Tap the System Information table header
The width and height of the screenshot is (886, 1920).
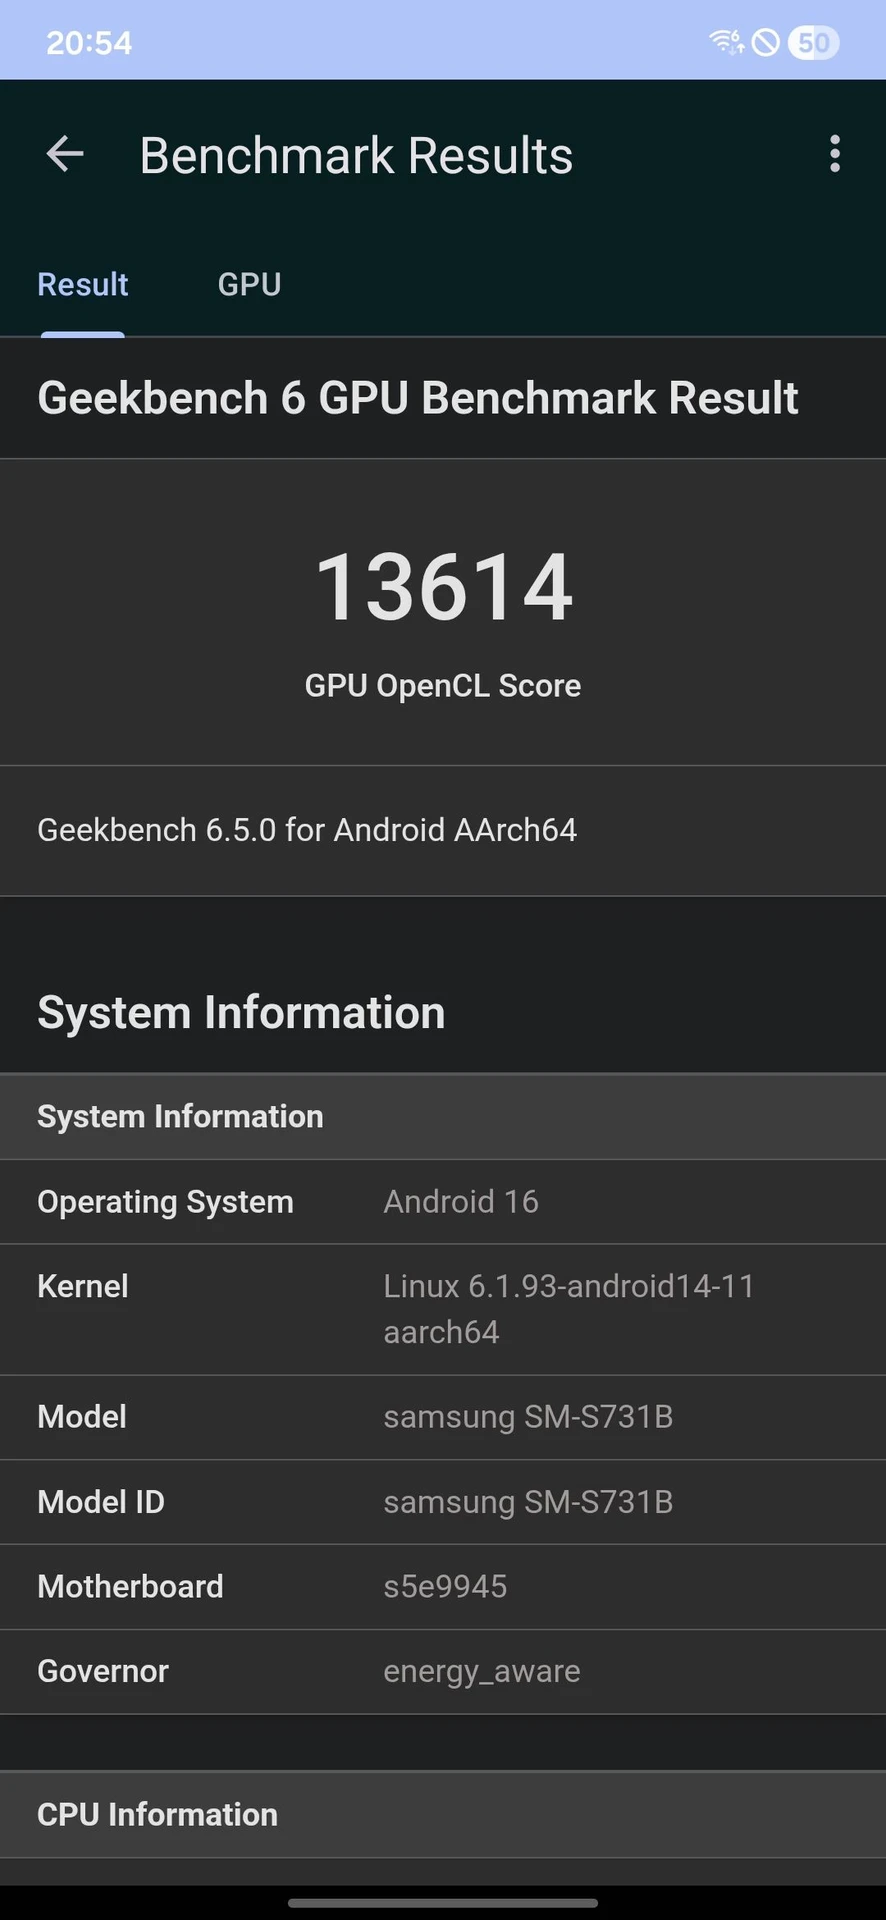(443, 1117)
